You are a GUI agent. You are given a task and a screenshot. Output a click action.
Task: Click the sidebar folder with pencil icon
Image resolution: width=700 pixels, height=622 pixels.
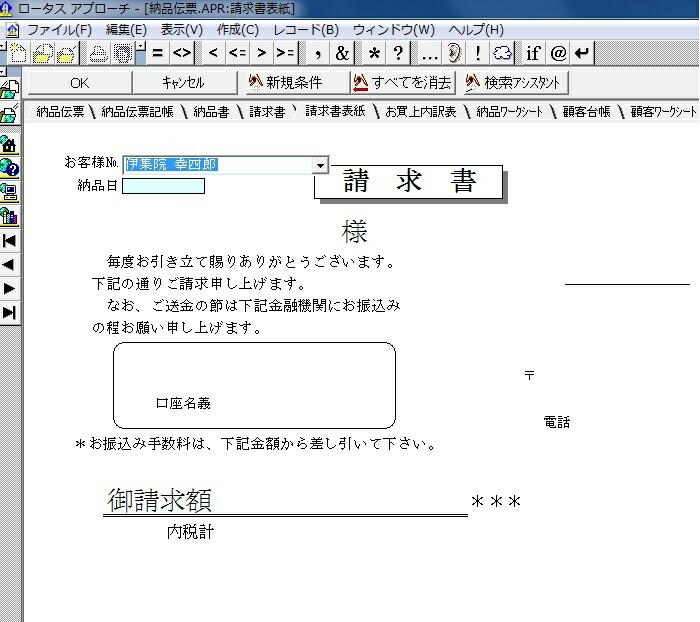(x=10, y=113)
